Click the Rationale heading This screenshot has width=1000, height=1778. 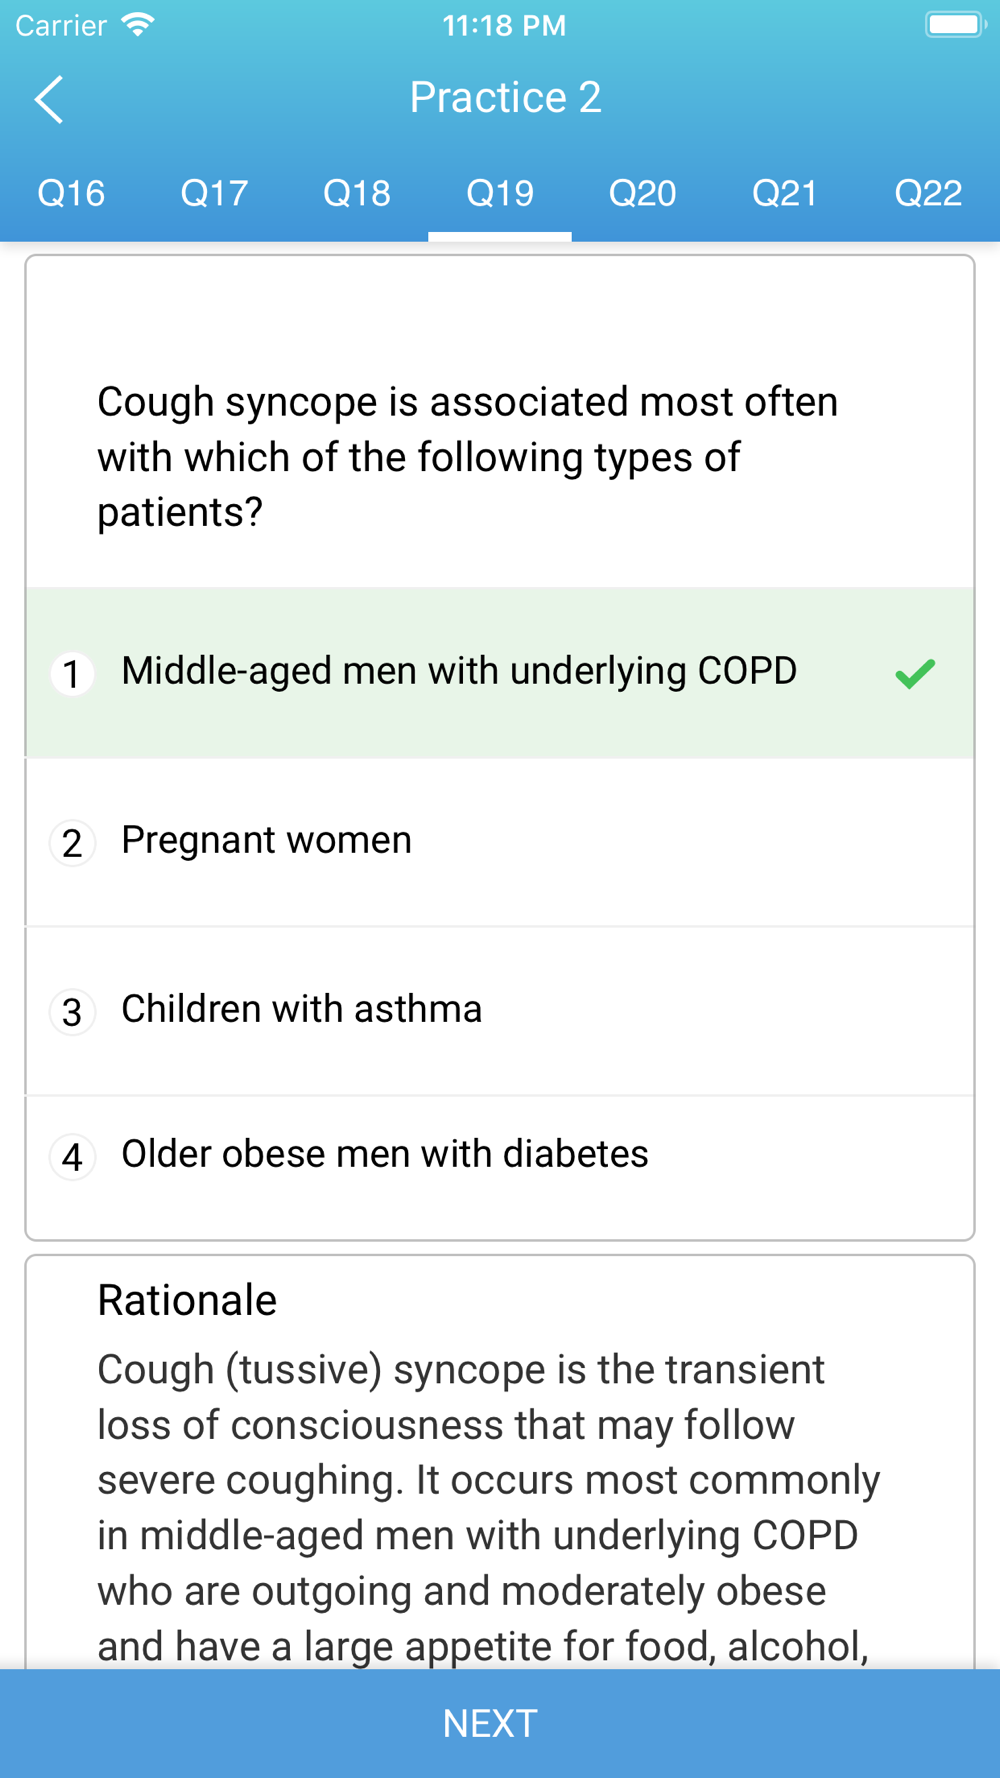coord(187,1300)
